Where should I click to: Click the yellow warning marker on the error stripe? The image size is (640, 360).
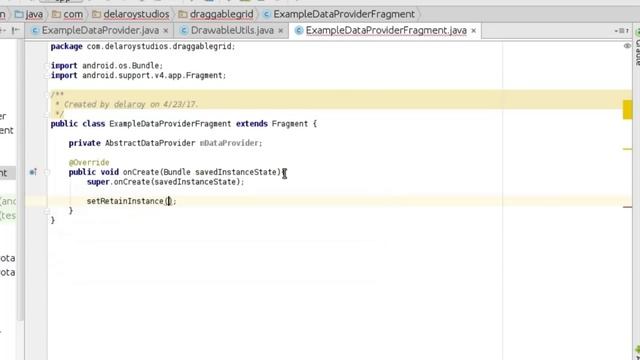(627, 110)
